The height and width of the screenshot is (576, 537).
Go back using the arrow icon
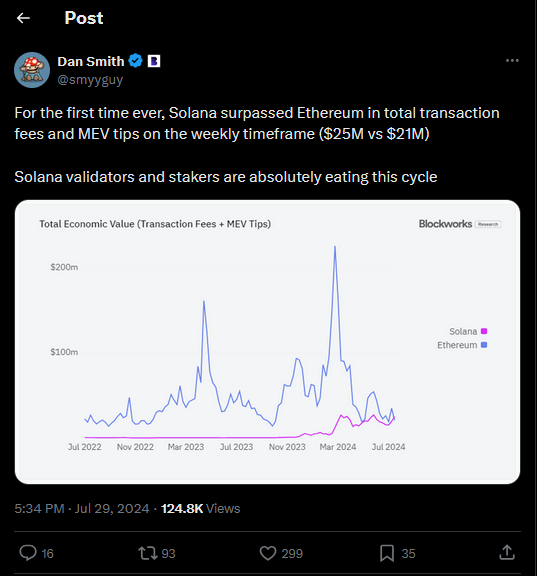pyautogui.click(x=23, y=18)
